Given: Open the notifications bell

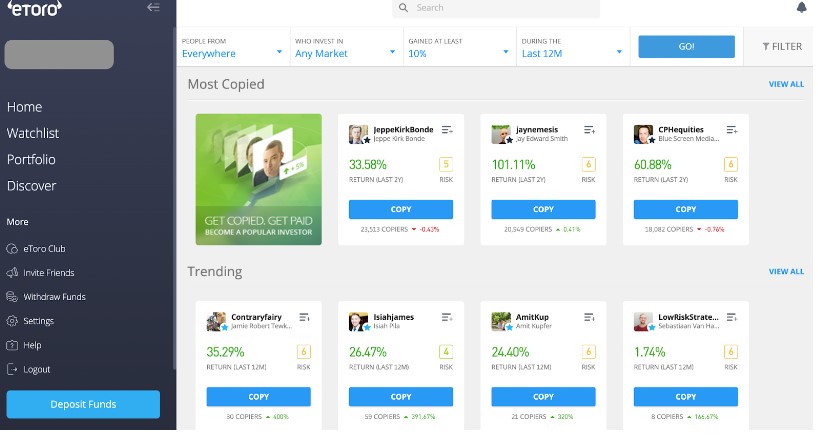Looking at the screenshot, I should pyautogui.click(x=801, y=7).
